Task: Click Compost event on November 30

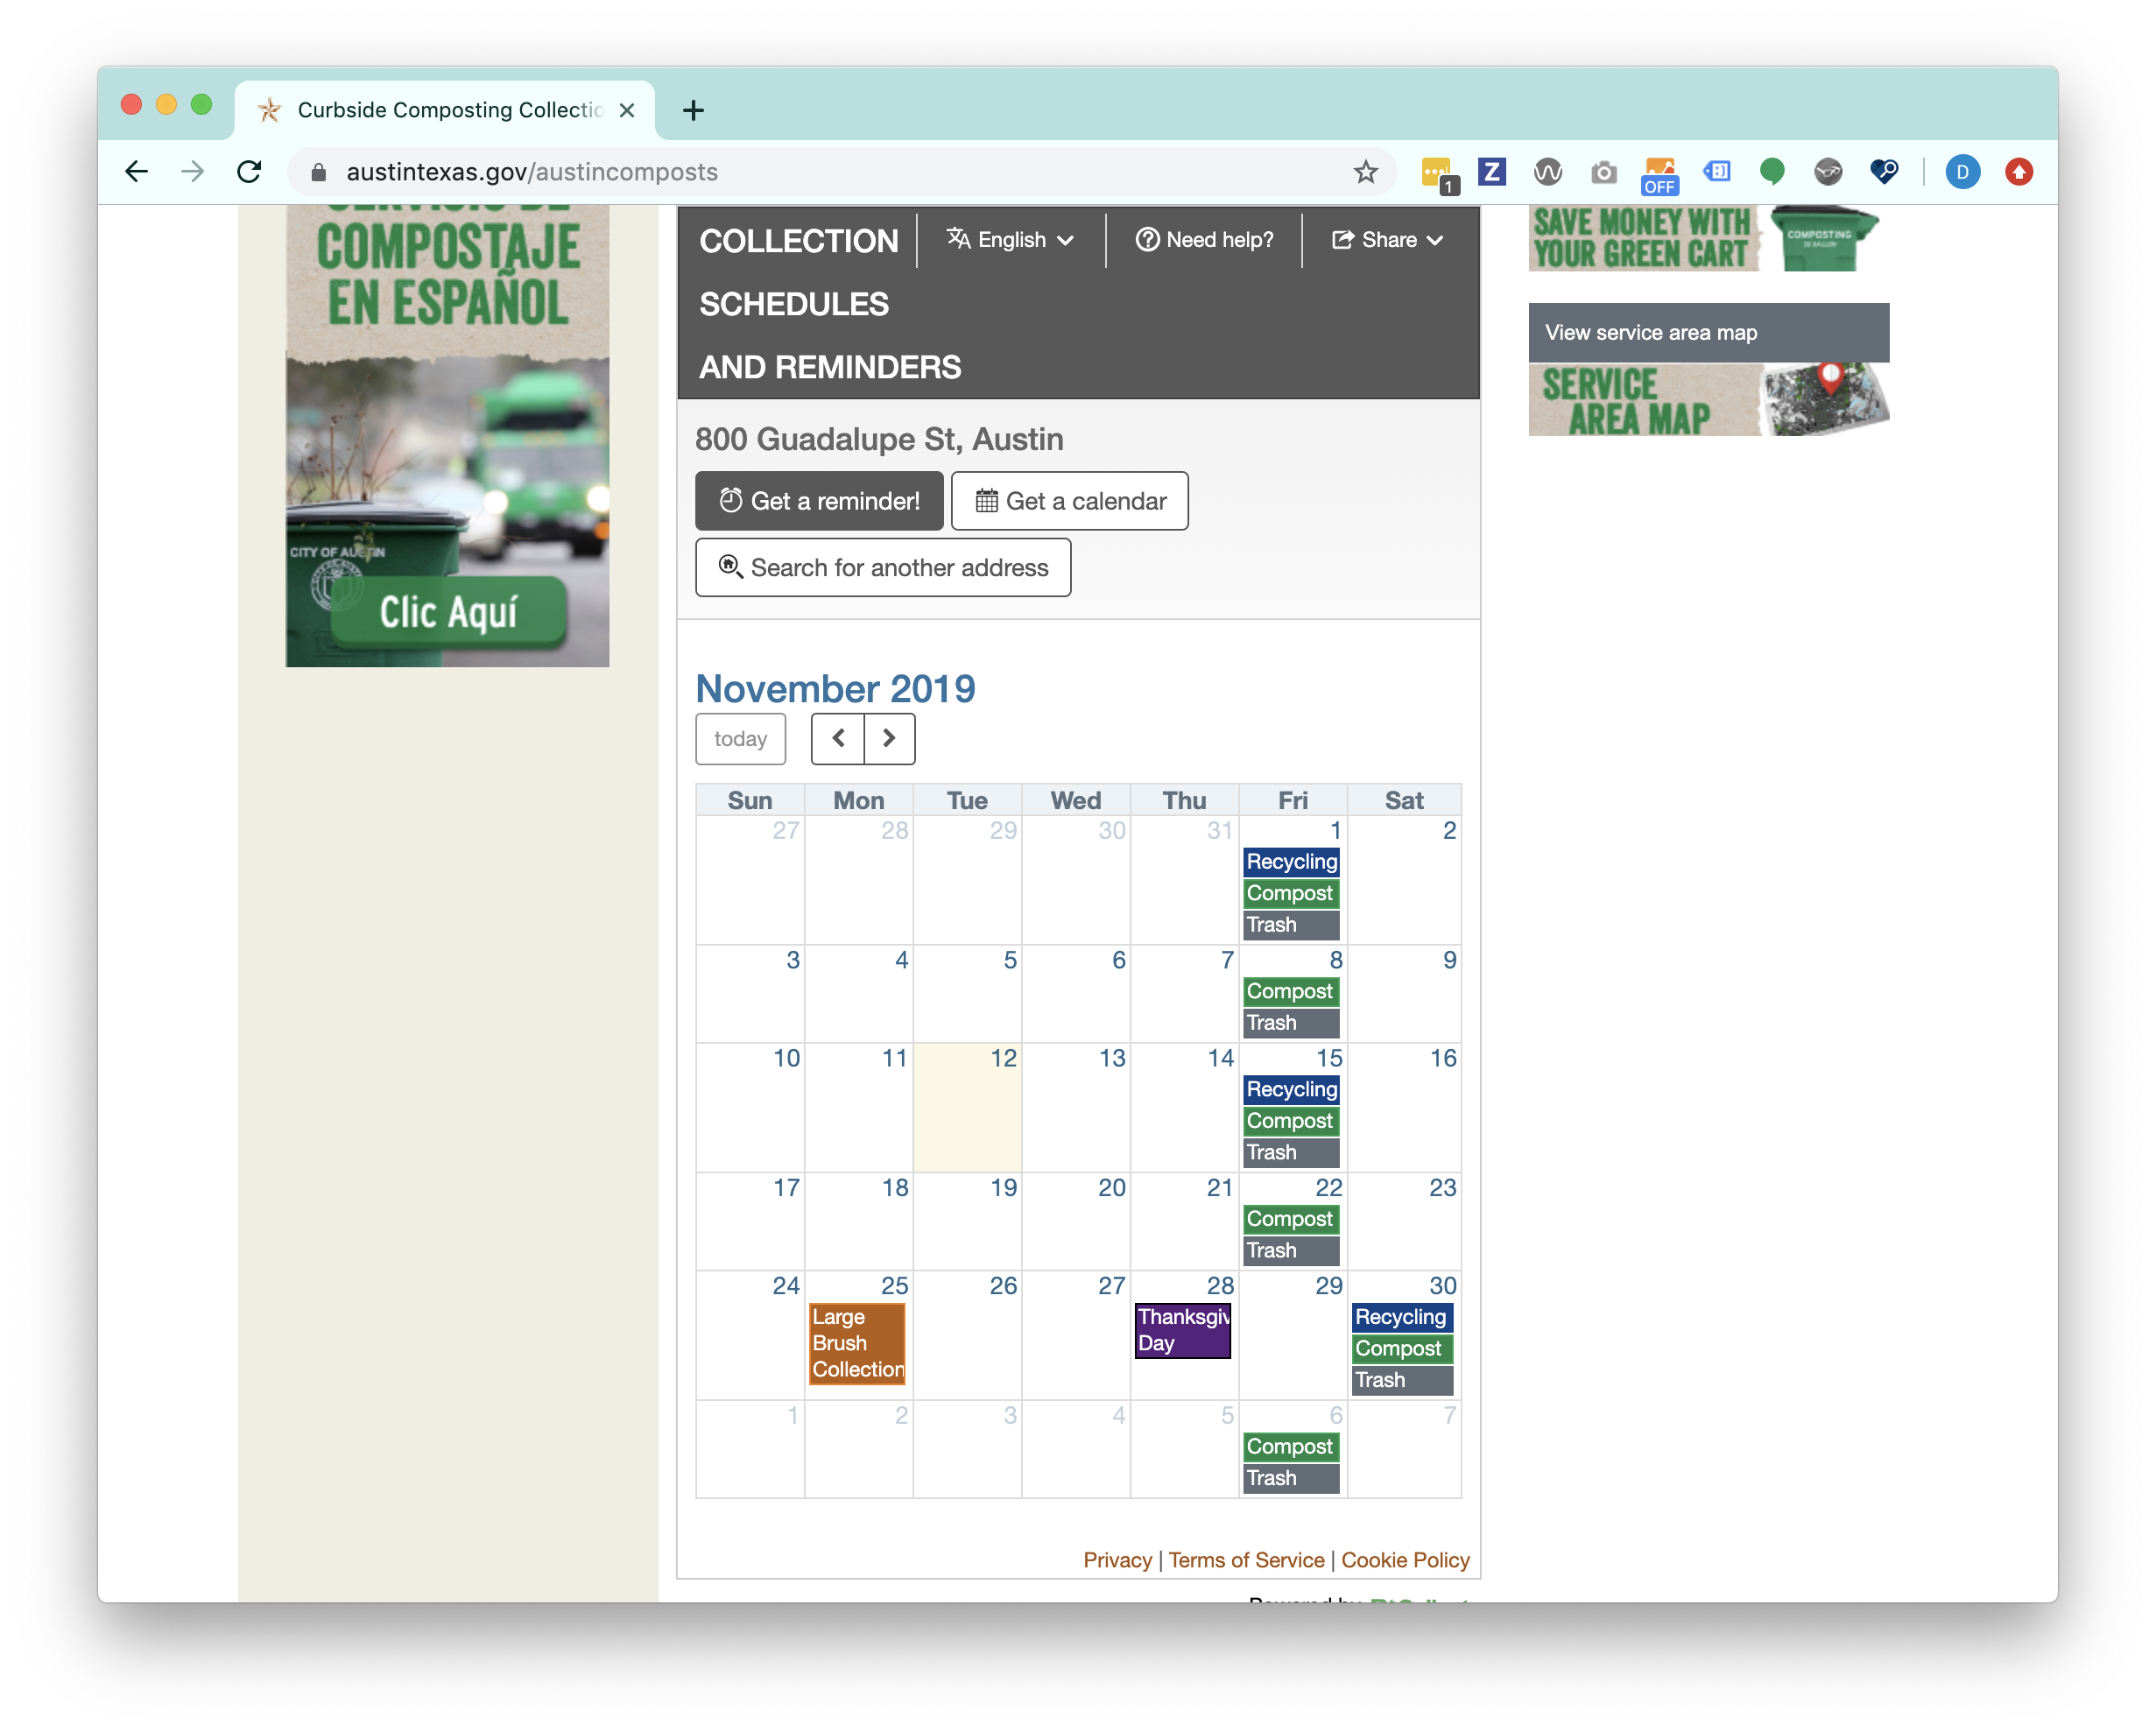Action: [1402, 1349]
